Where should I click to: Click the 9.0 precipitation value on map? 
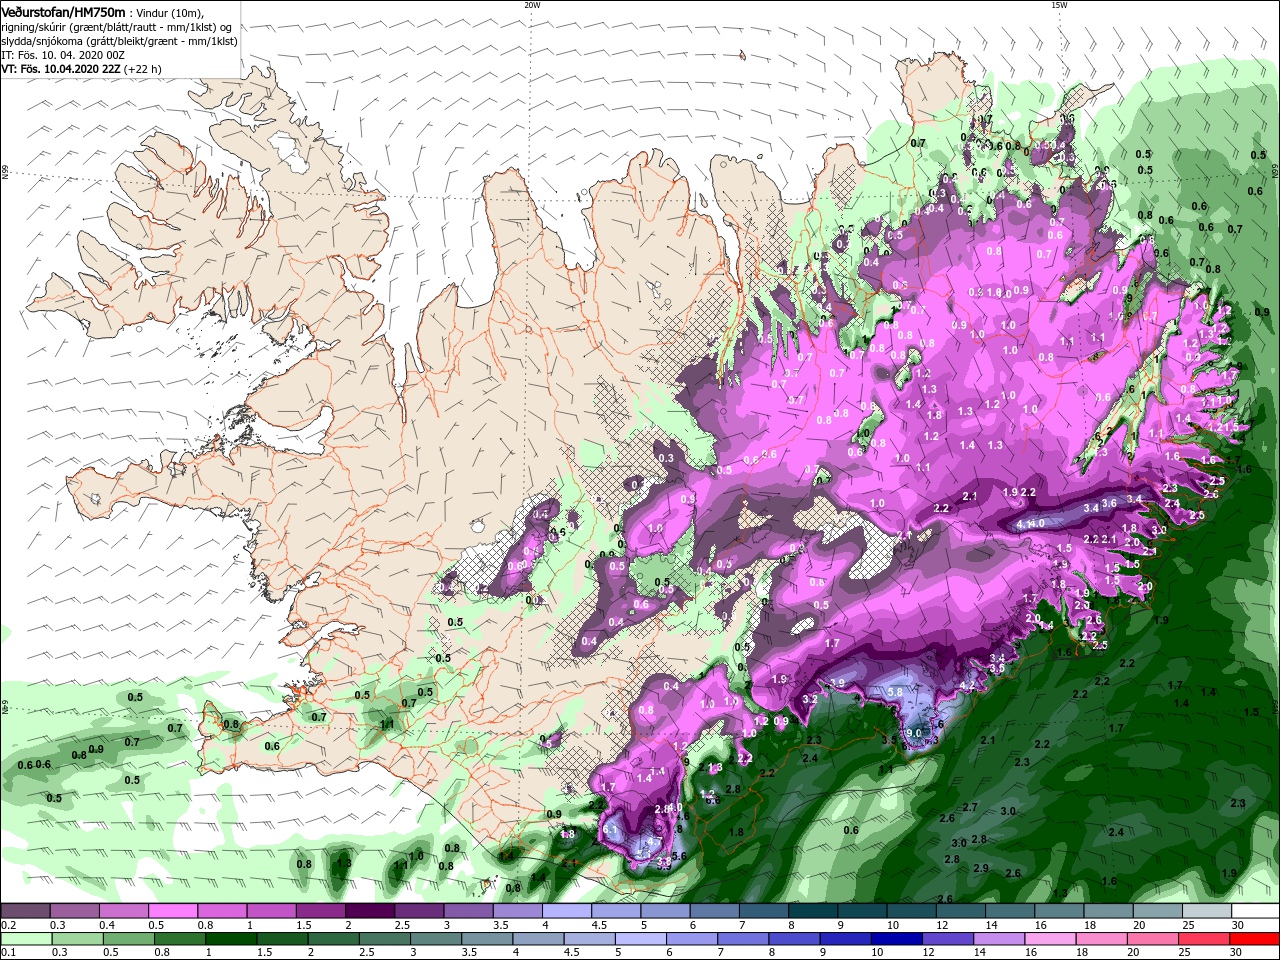(x=914, y=732)
